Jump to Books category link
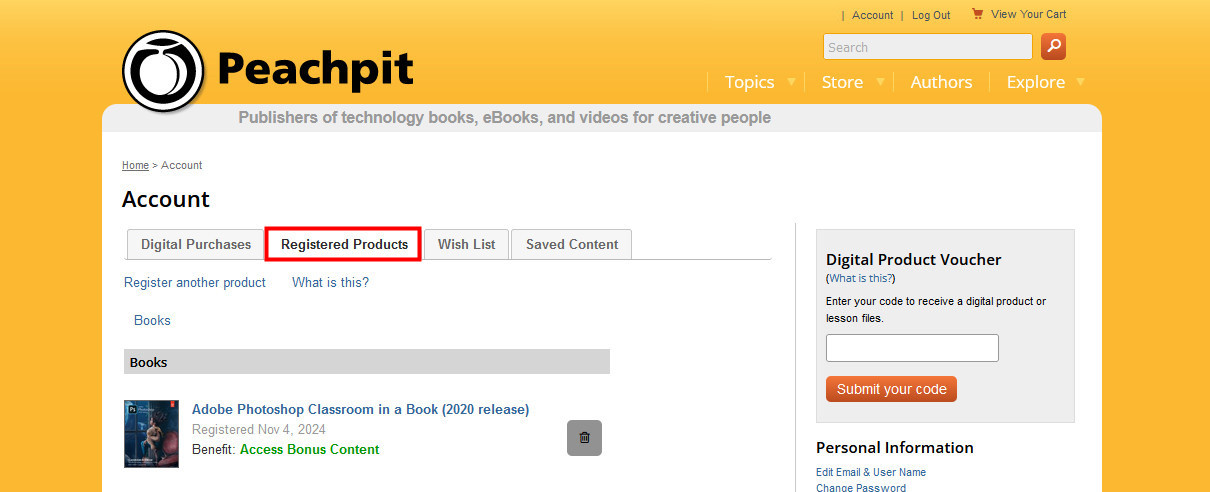Image resolution: width=1210 pixels, height=492 pixels. [152, 320]
